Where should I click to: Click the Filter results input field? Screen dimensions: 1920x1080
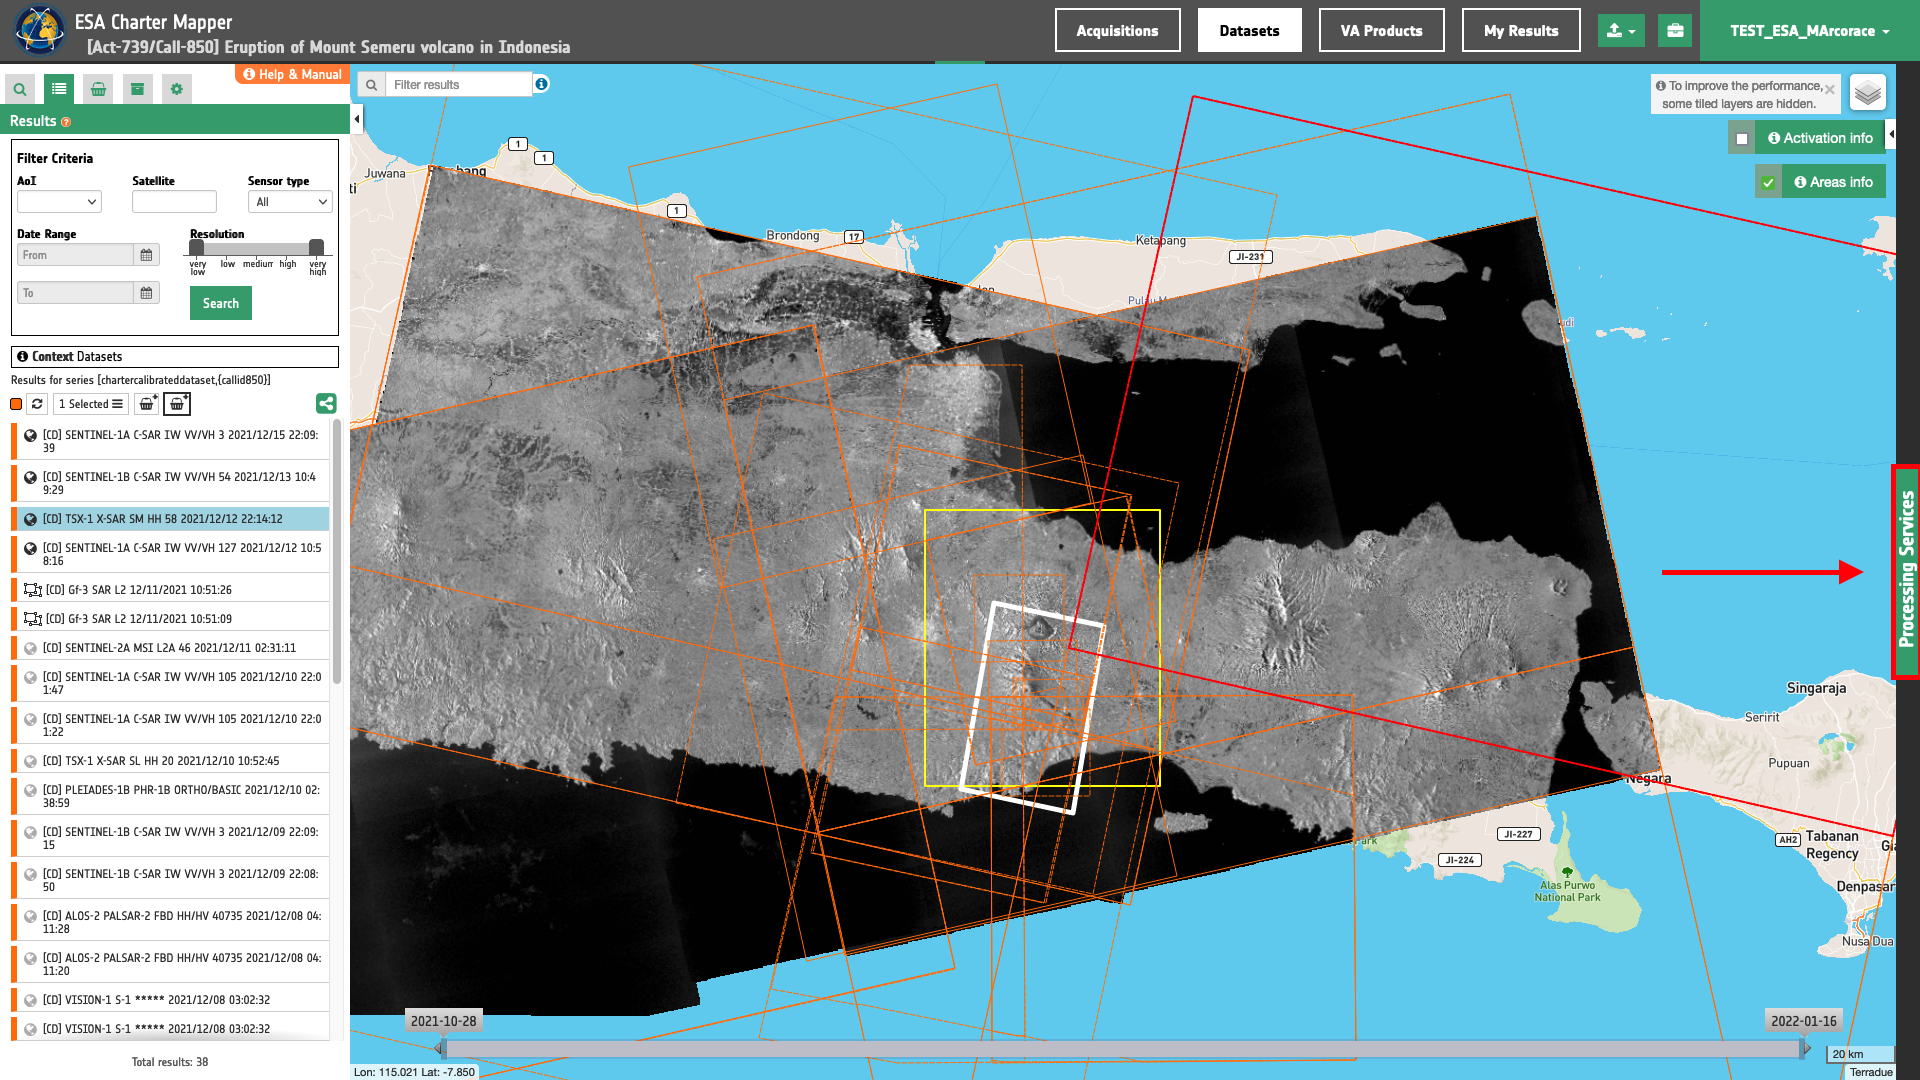click(458, 85)
